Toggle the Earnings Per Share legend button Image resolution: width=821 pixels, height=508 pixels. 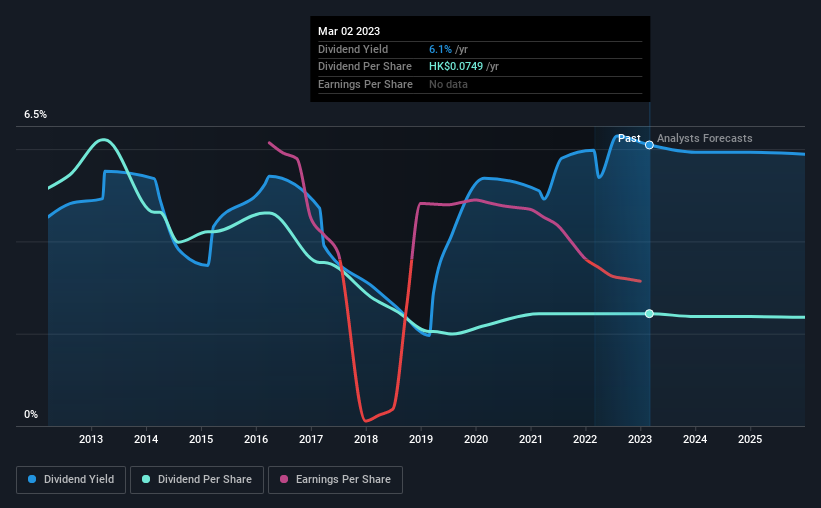335,479
